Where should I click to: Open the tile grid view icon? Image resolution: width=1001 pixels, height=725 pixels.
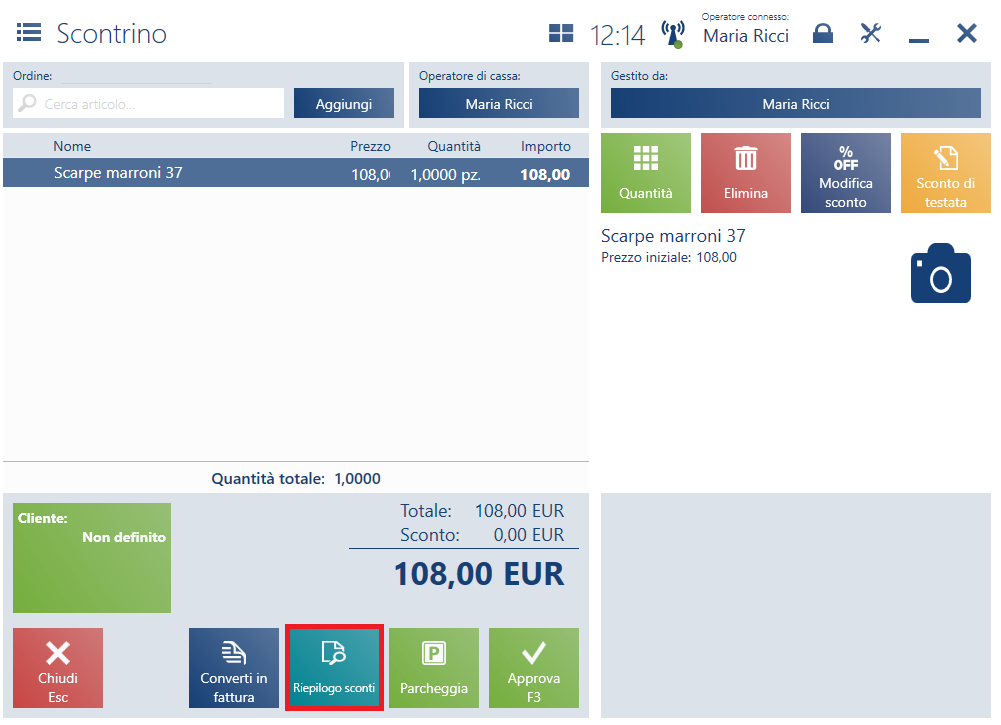tap(561, 34)
